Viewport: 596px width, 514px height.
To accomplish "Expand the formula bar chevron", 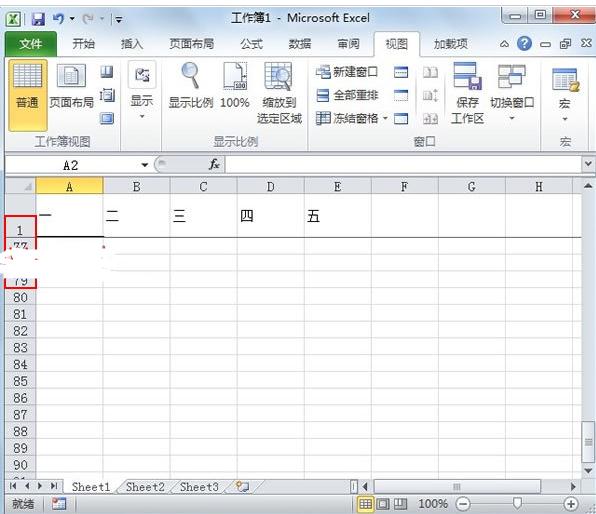I will click(x=588, y=164).
